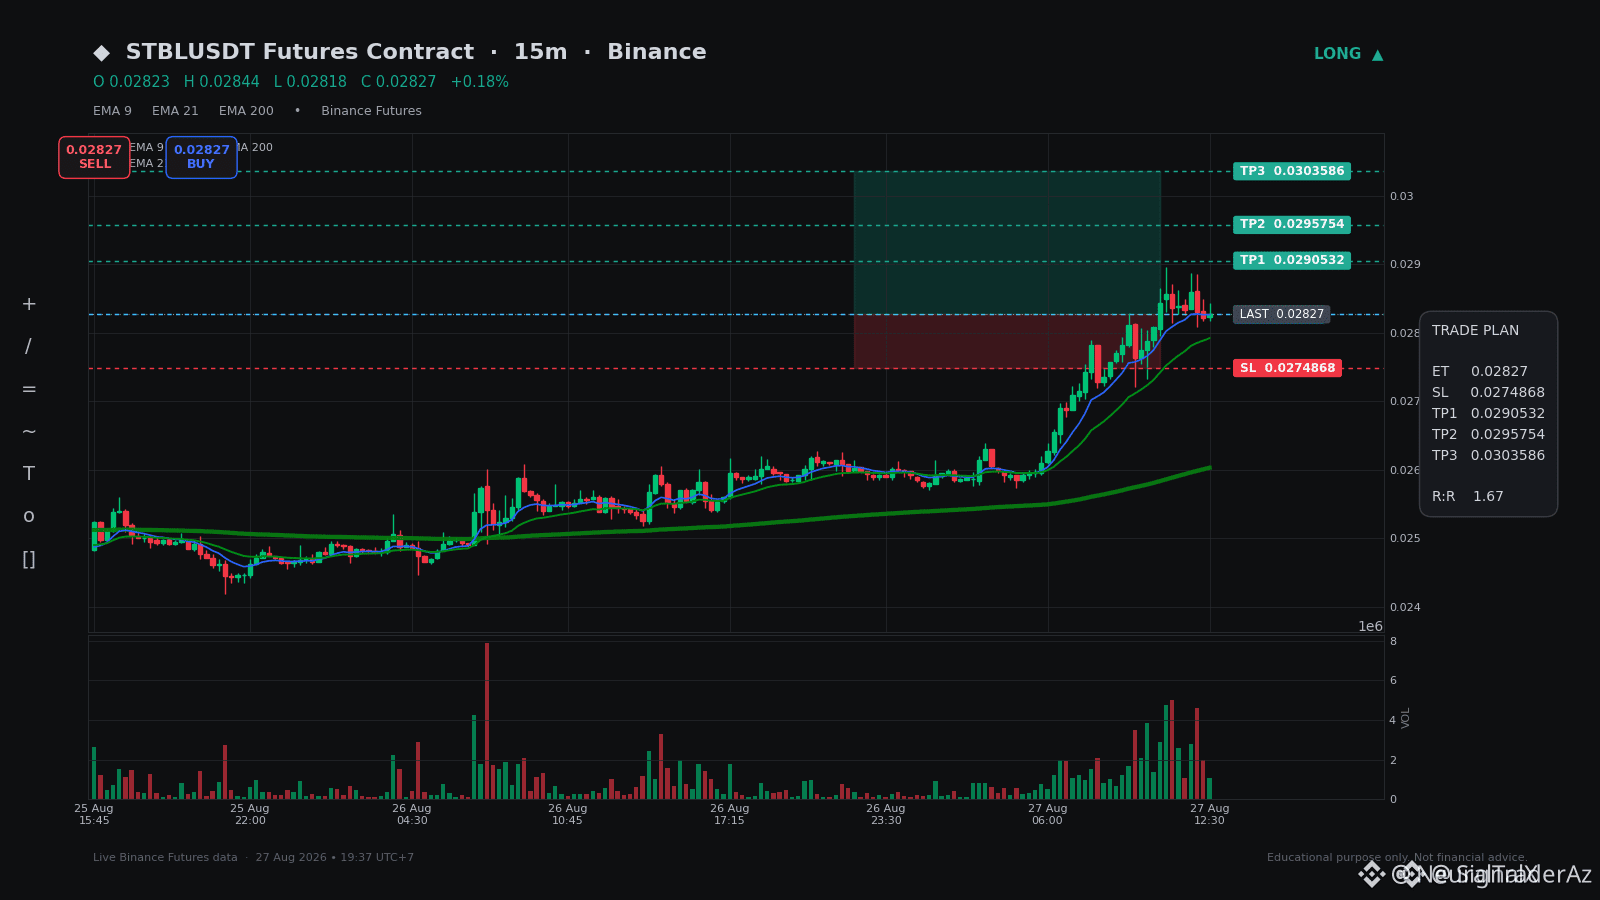Click the "26 Aug 17:15" time axis label
Screen dimensions: 1600x900
click(x=730, y=814)
